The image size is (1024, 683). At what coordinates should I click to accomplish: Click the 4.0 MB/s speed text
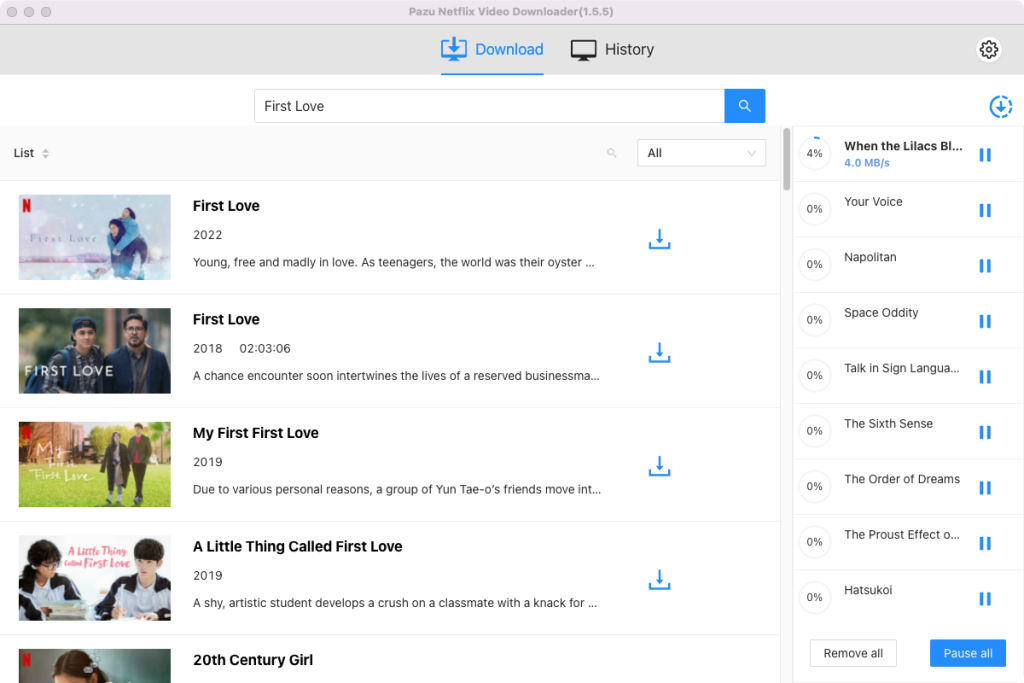pos(867,163)
